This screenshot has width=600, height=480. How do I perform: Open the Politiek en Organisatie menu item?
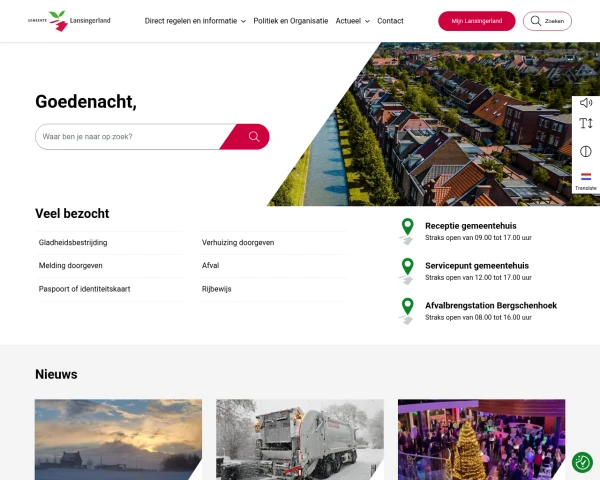(x=291, y=21)
